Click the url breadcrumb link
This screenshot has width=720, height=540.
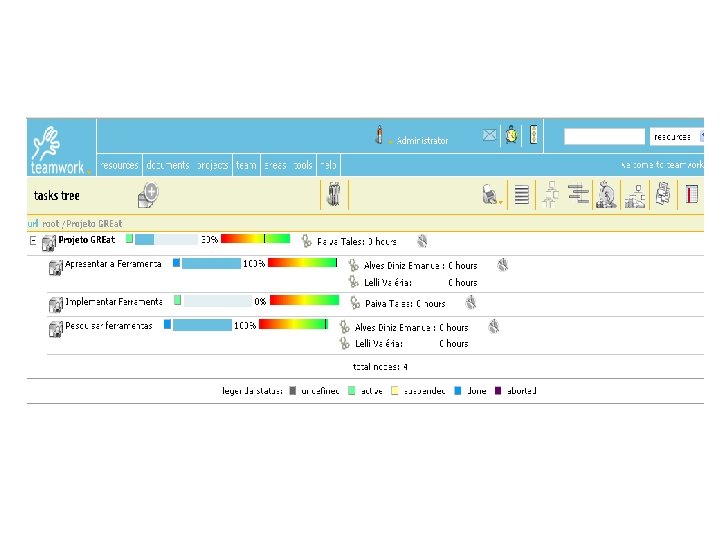click(x=33, y=224)
